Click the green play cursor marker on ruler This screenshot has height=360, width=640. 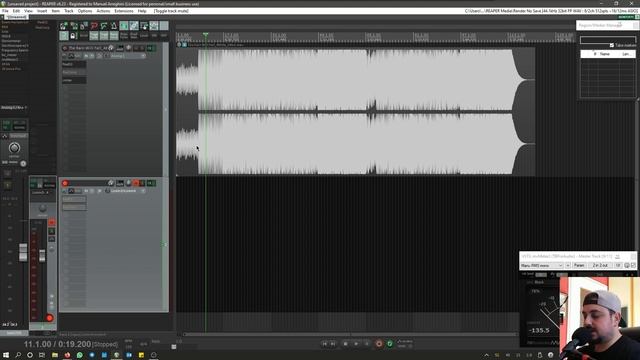[x=206, y=35]
